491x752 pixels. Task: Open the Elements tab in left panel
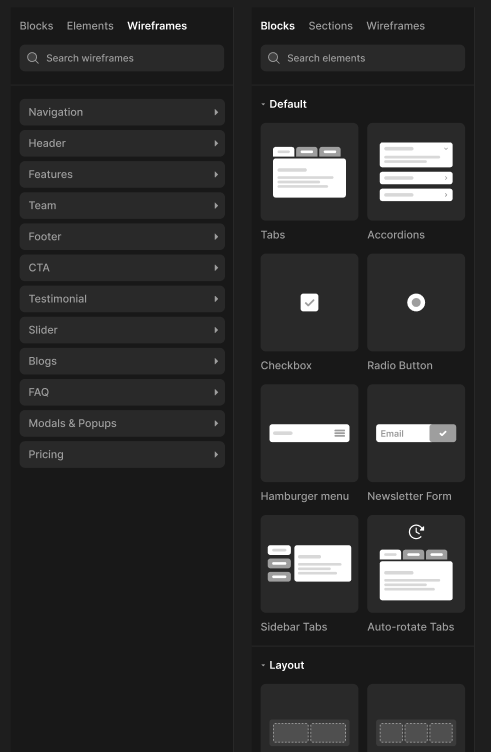(x=90, y=26)
